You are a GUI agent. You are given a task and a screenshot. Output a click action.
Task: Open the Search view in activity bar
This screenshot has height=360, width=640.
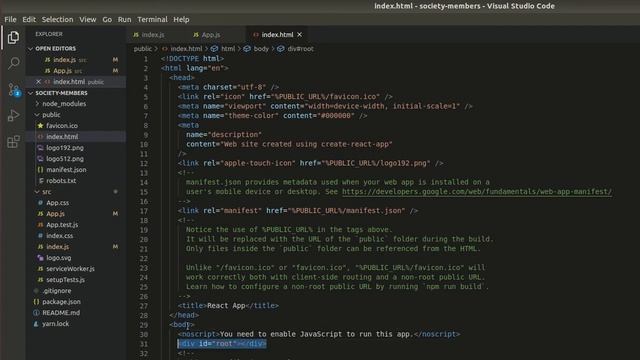(13, 63)
